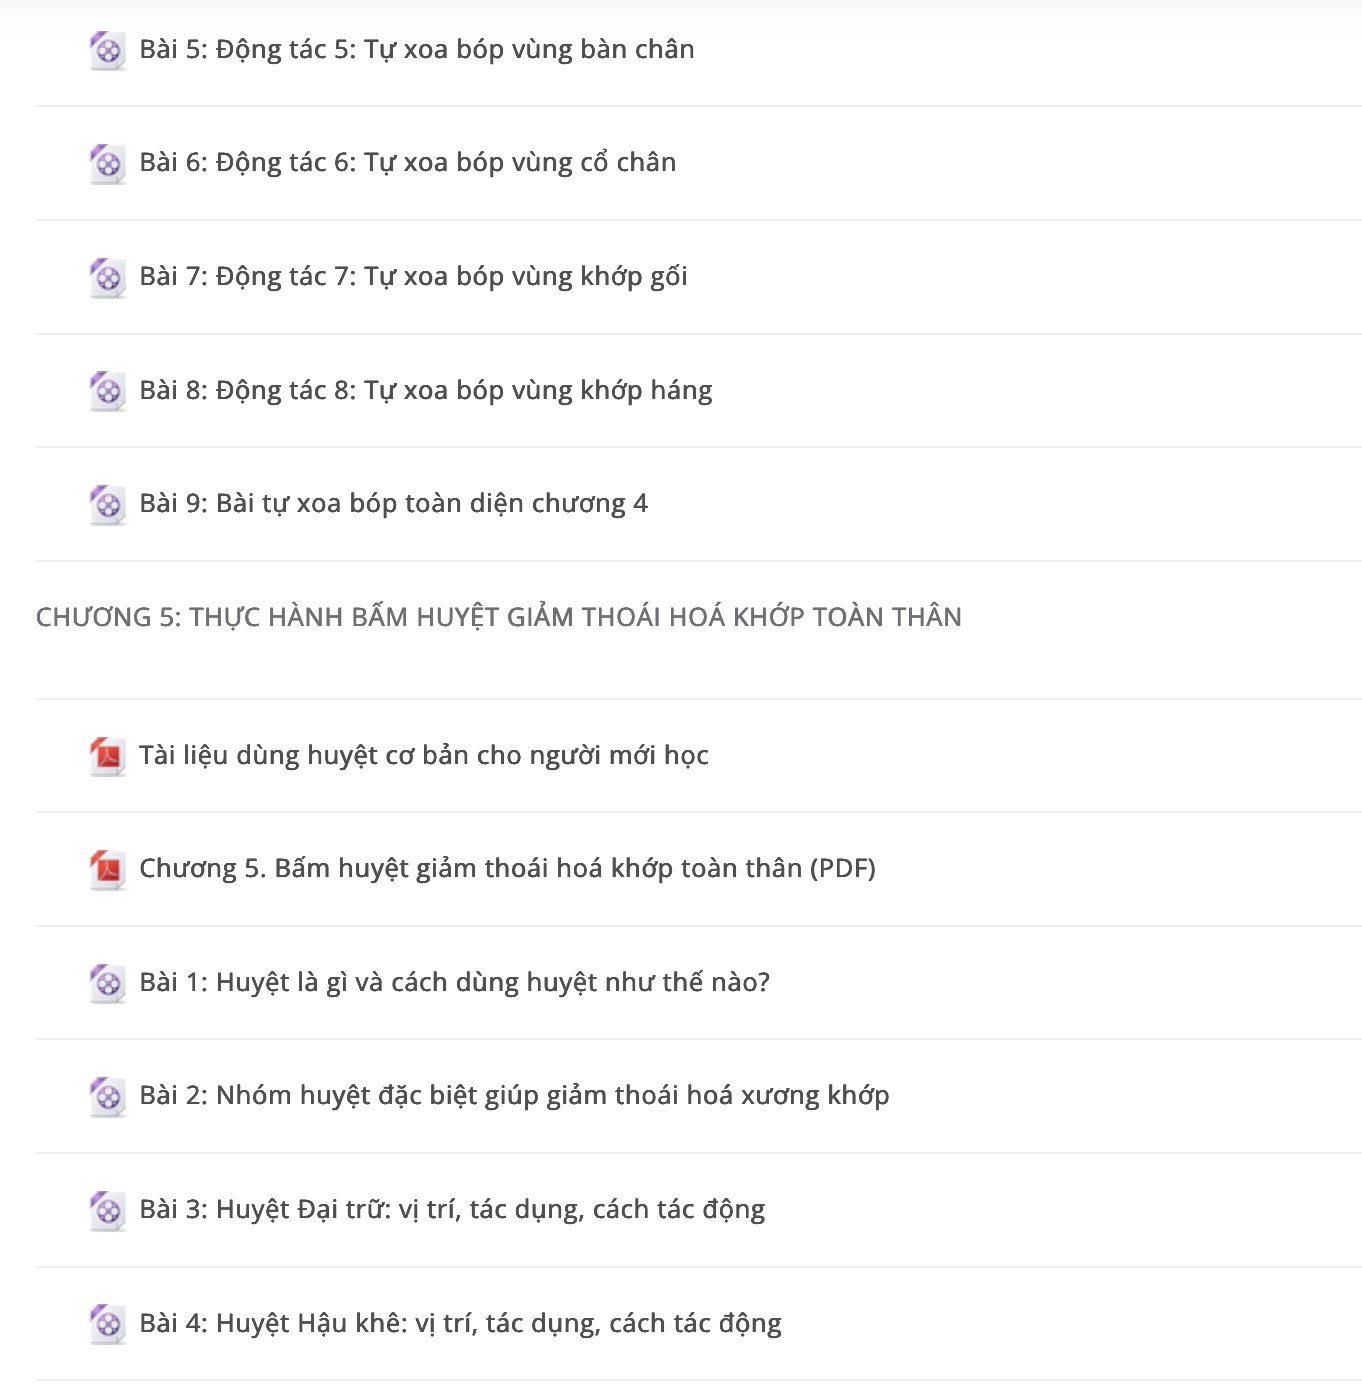The image size is (1362, 1388).
Task: Click the video icon next to Bài 6 cổ chân
Action: 107,163
